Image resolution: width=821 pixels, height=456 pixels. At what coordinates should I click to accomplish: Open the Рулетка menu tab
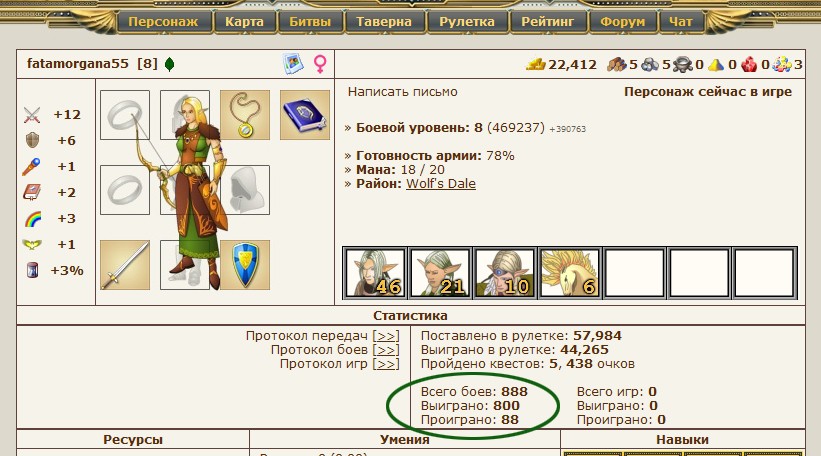(x=467, y=21)
